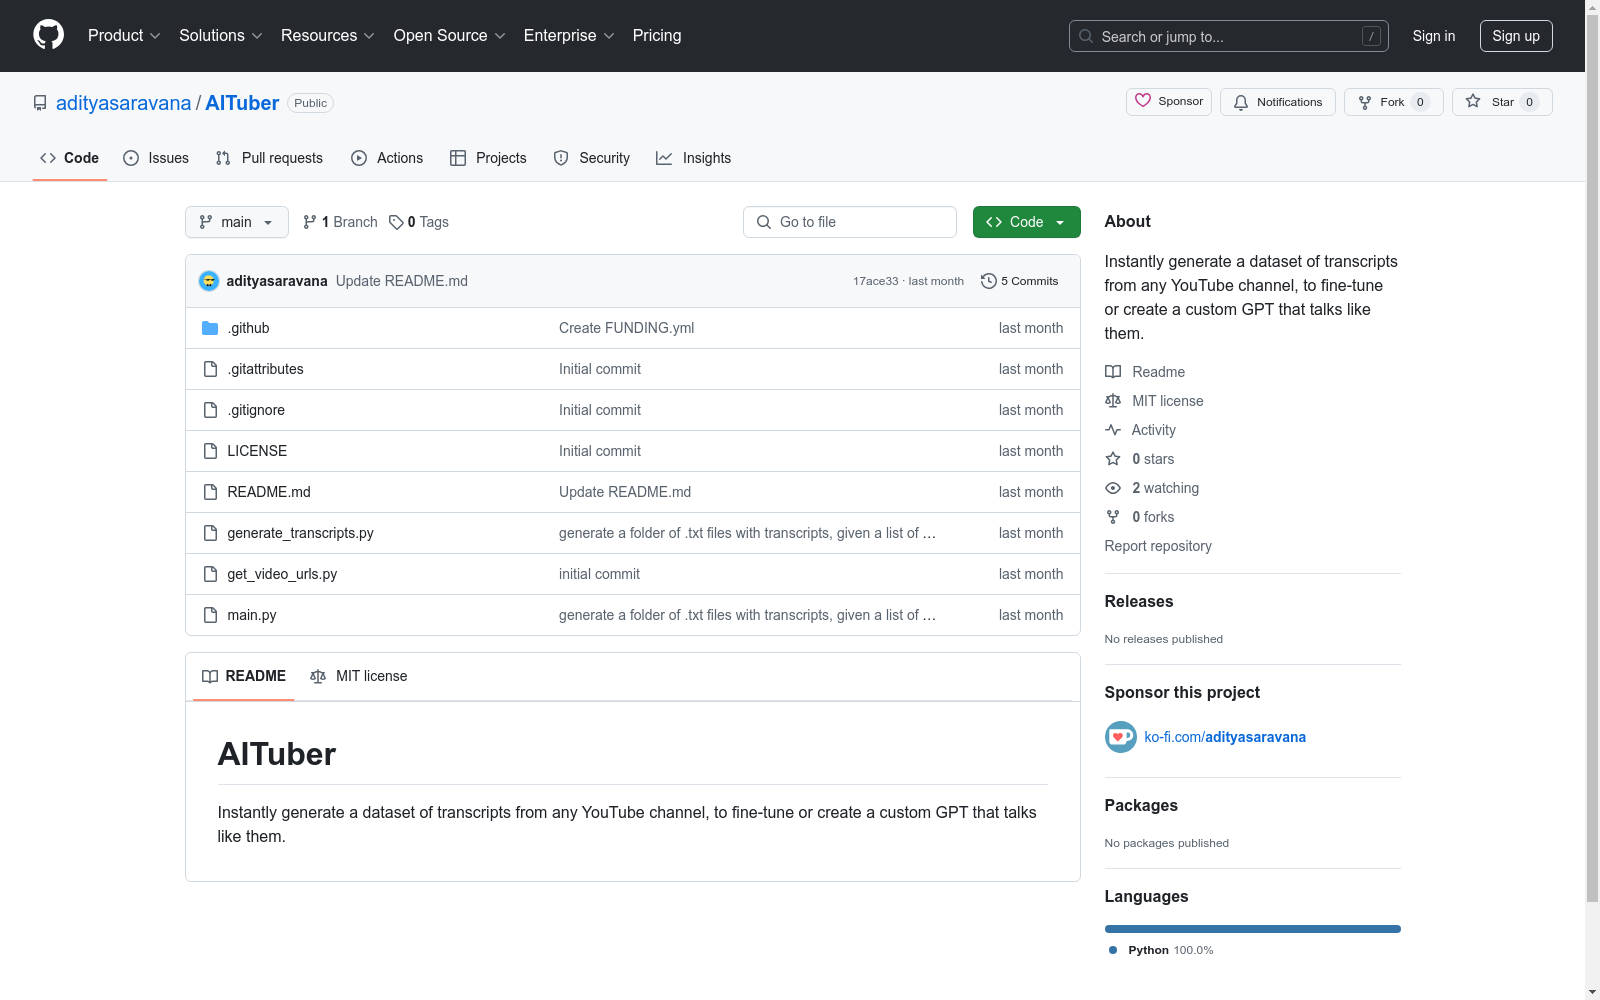Click the fork icon next to 0 forks
Viewport: 1600px width, 1000px height.
tap(1113, 517)
